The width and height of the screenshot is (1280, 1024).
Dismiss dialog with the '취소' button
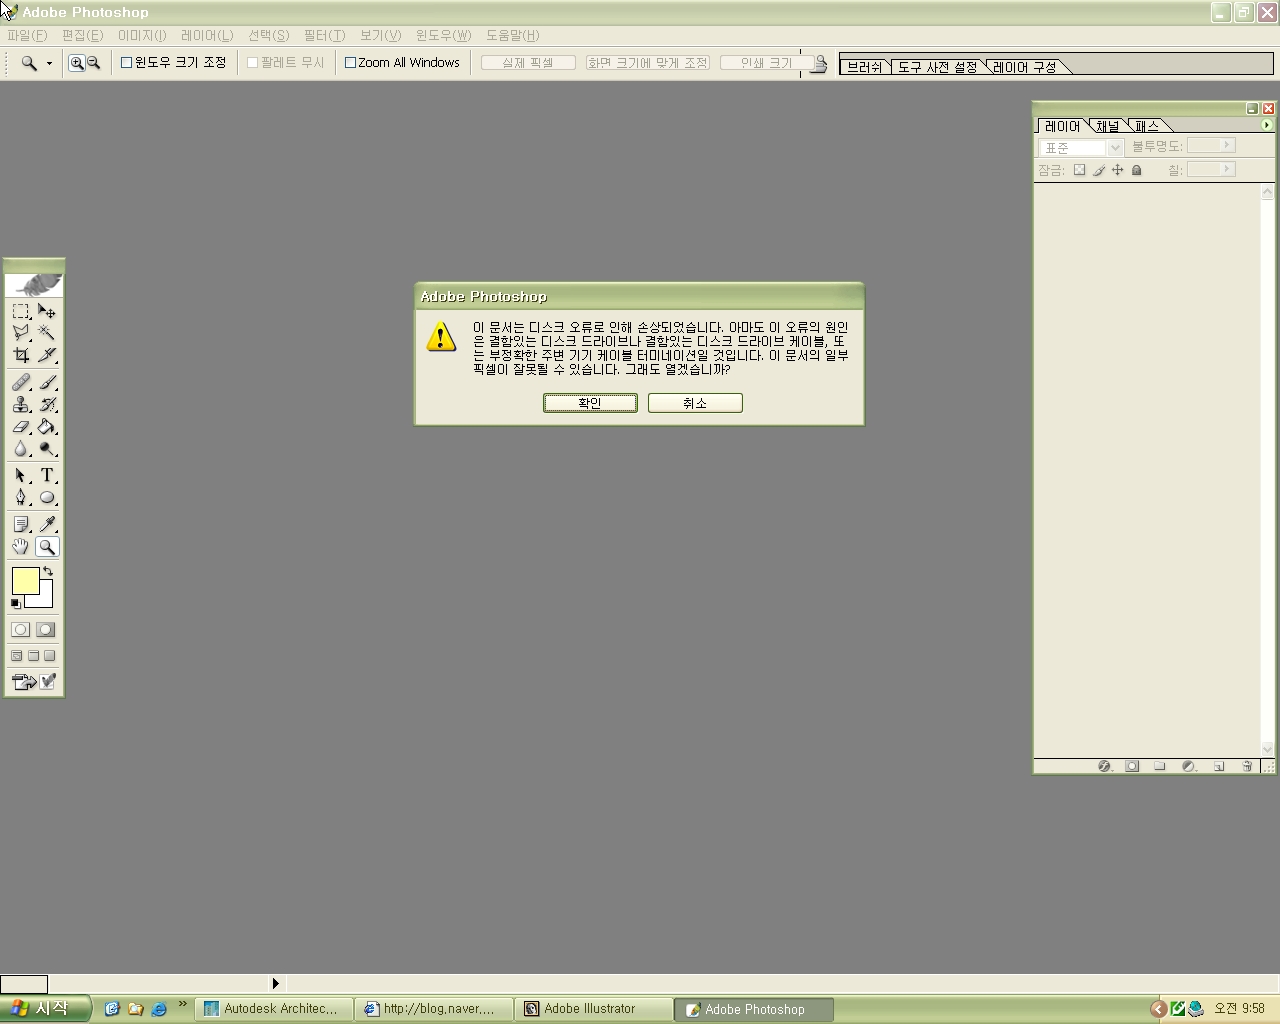695,403
